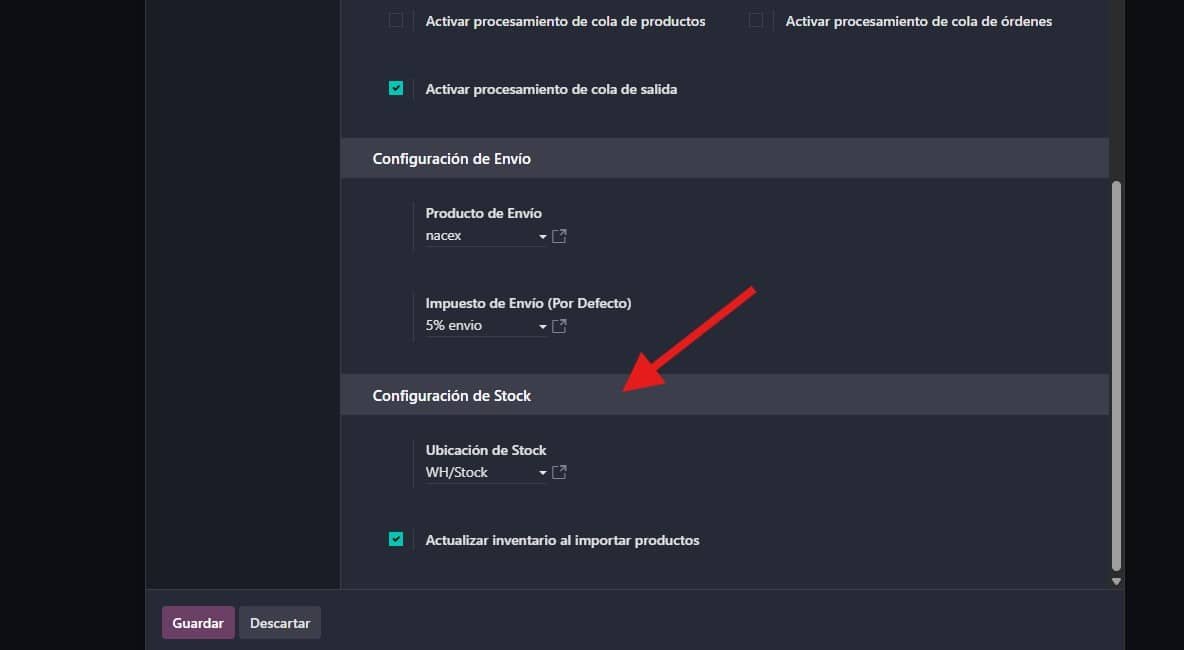Click the Guardar button
This screenshot has height=650, width=1184.
tap(198, 623)
